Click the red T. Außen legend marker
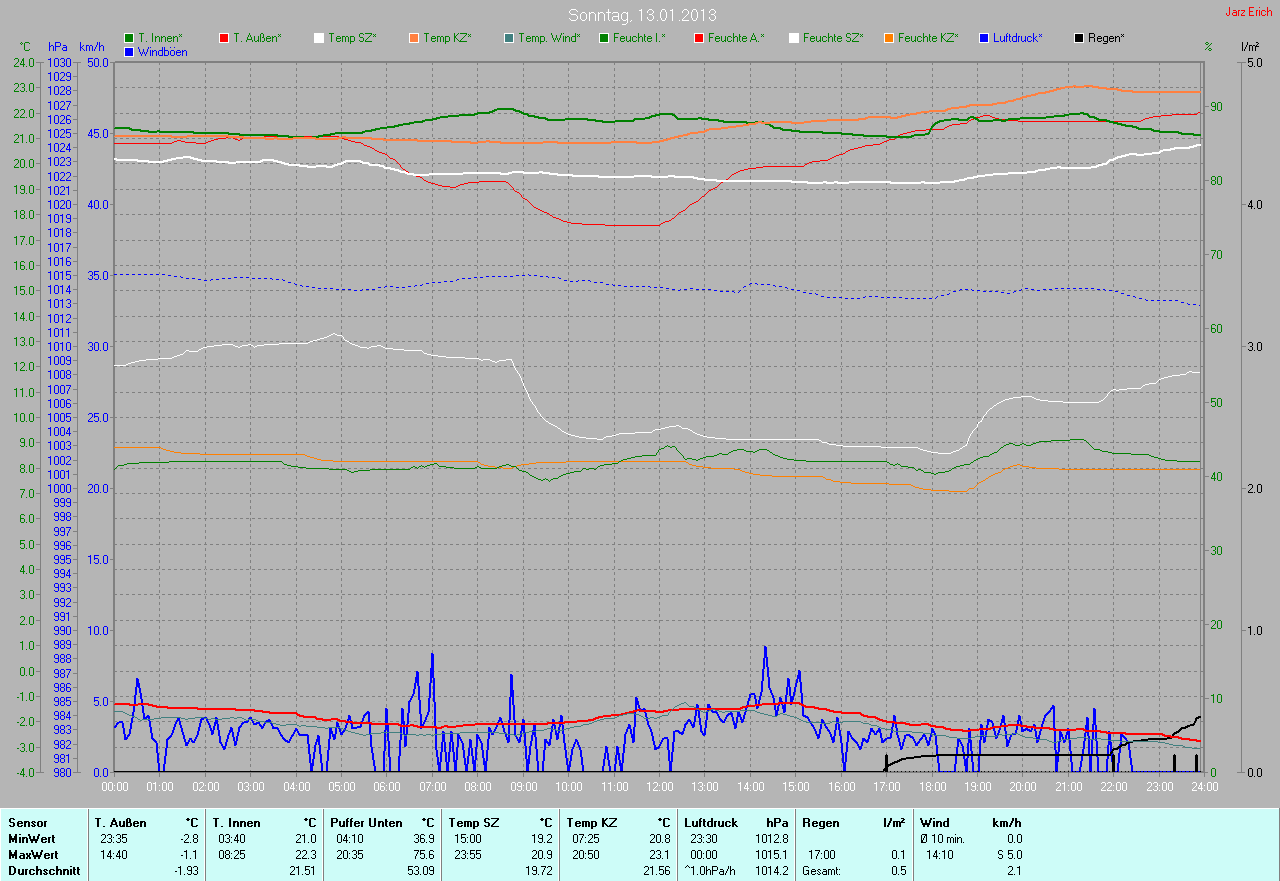The width and height of the screenshot is (1280, 881). 224,38
